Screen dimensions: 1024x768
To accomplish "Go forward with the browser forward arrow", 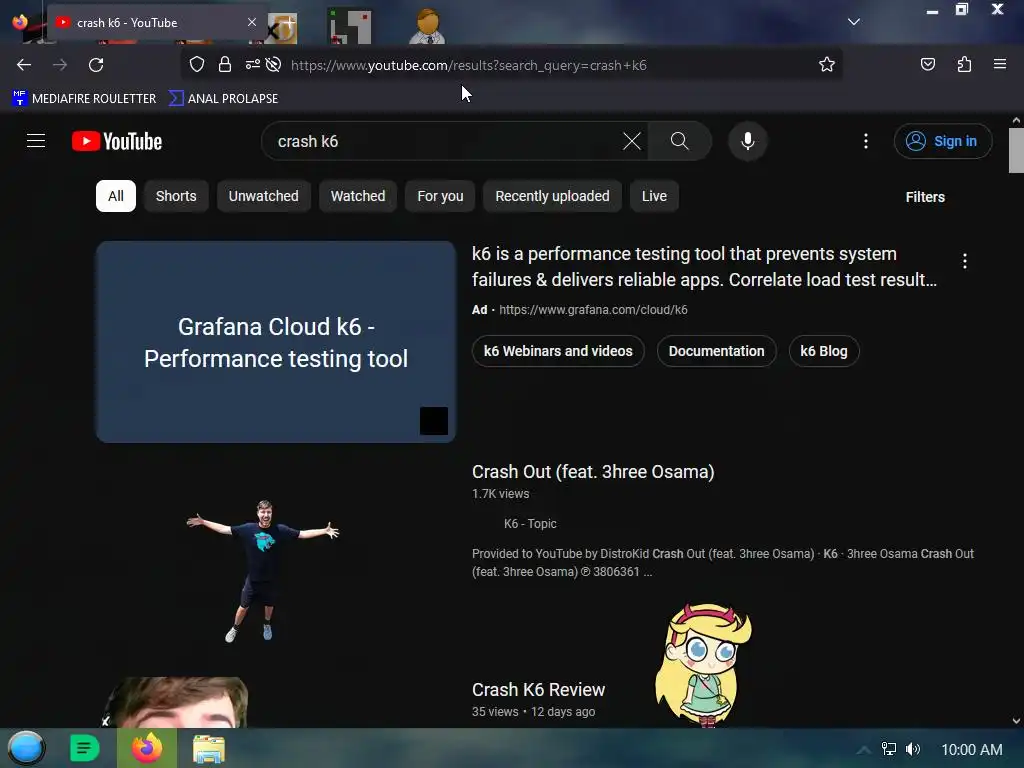I will [60, 65].
